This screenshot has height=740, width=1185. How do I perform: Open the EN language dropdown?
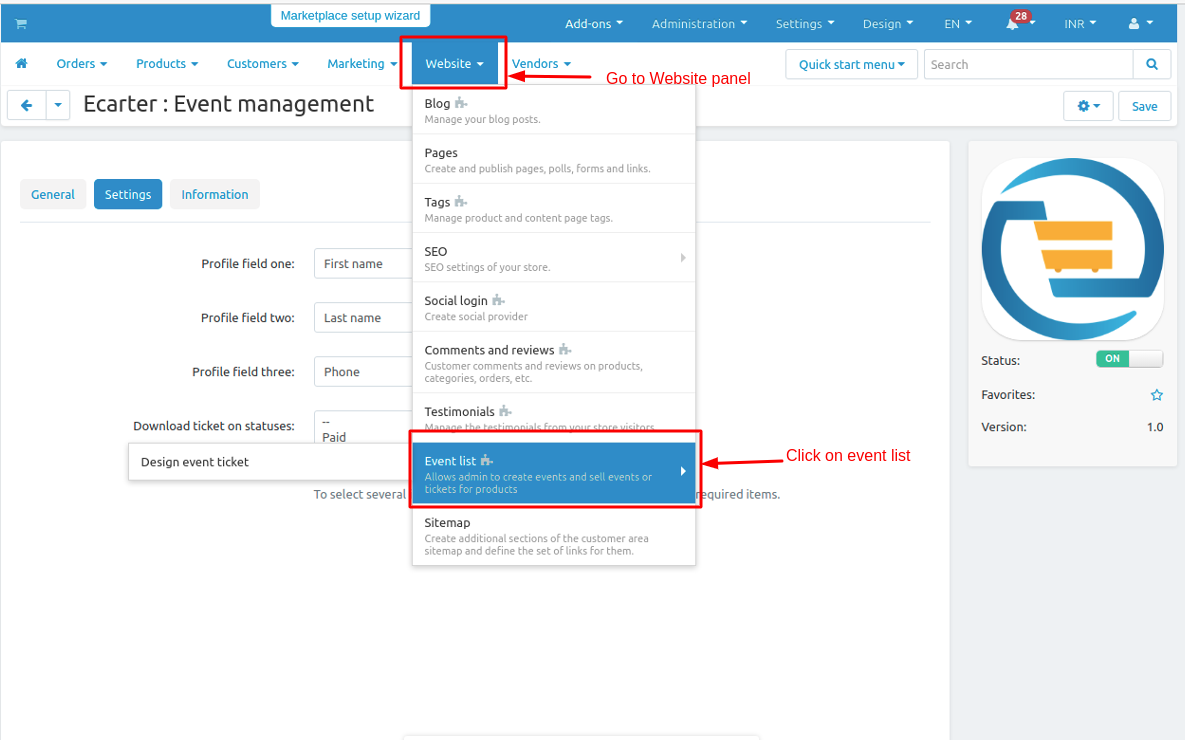tap(957, 24)
